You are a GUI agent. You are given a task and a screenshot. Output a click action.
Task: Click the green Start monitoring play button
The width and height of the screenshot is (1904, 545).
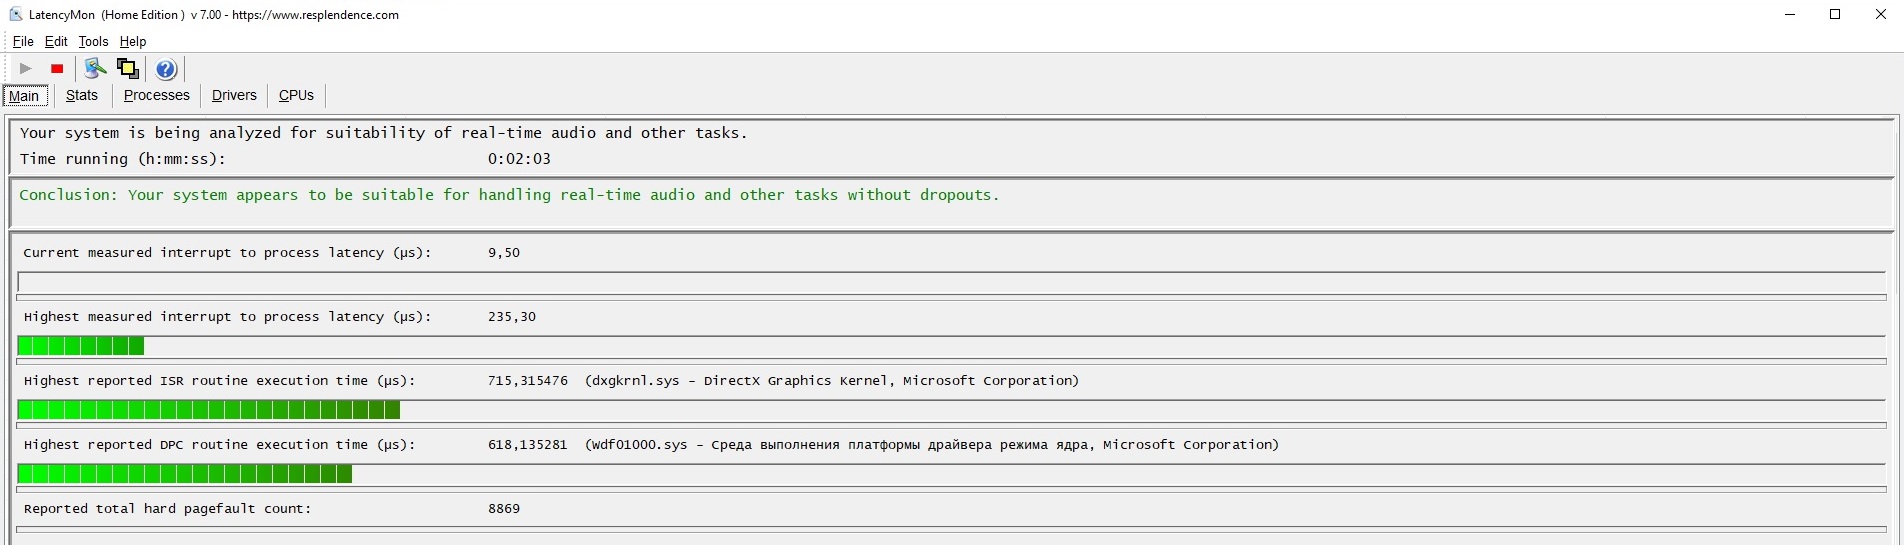point(26,69)
